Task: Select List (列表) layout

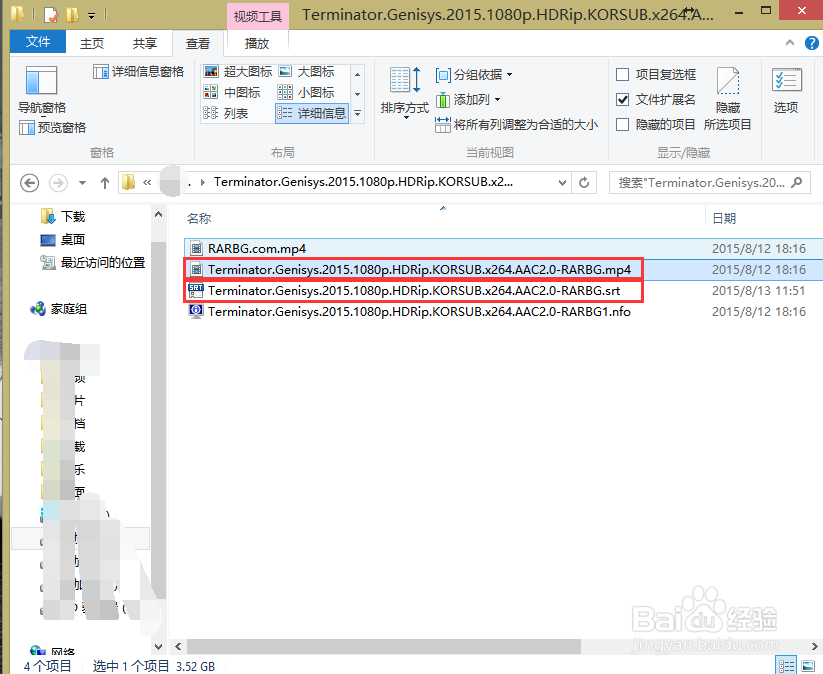Action: tap(226, 113)
